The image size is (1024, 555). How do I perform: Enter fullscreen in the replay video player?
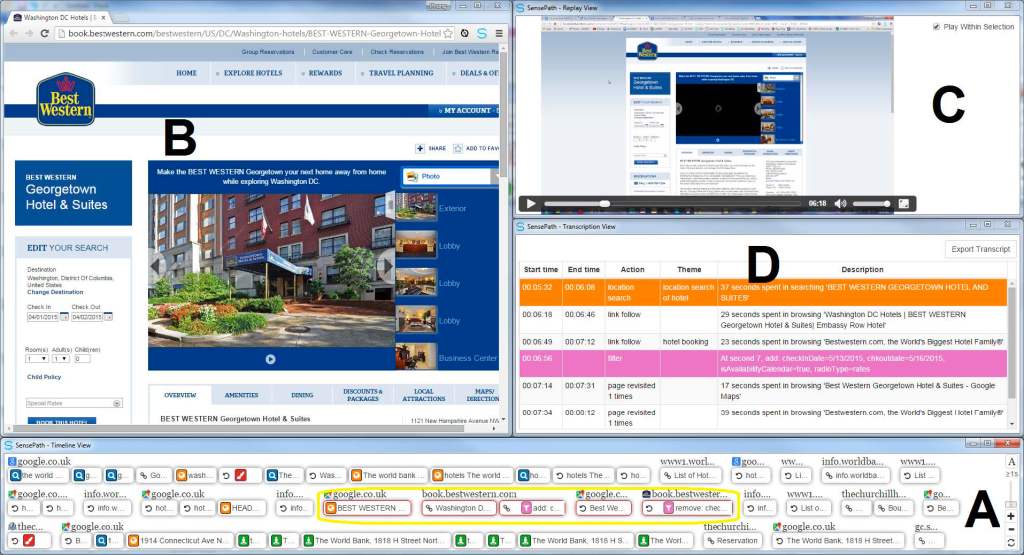(x=902, y=203)
